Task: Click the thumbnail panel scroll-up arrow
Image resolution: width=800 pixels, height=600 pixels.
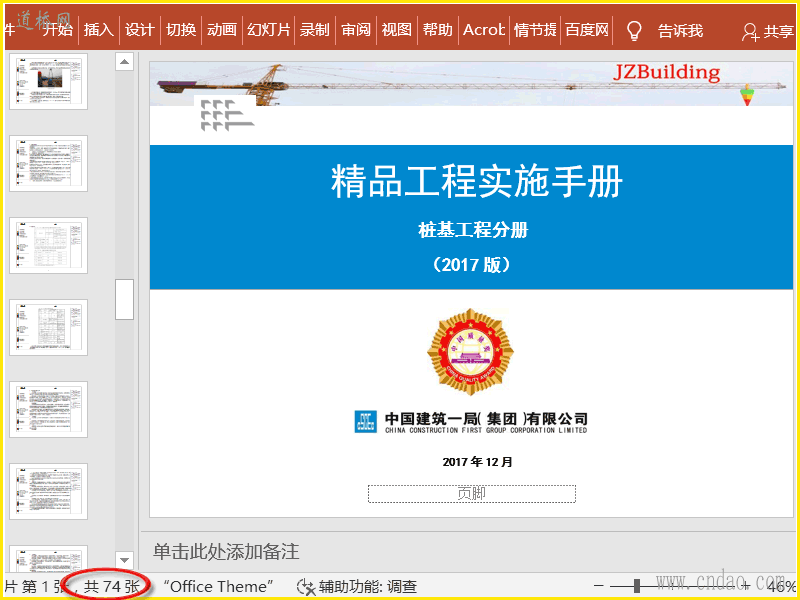Action: click(124, 62)
